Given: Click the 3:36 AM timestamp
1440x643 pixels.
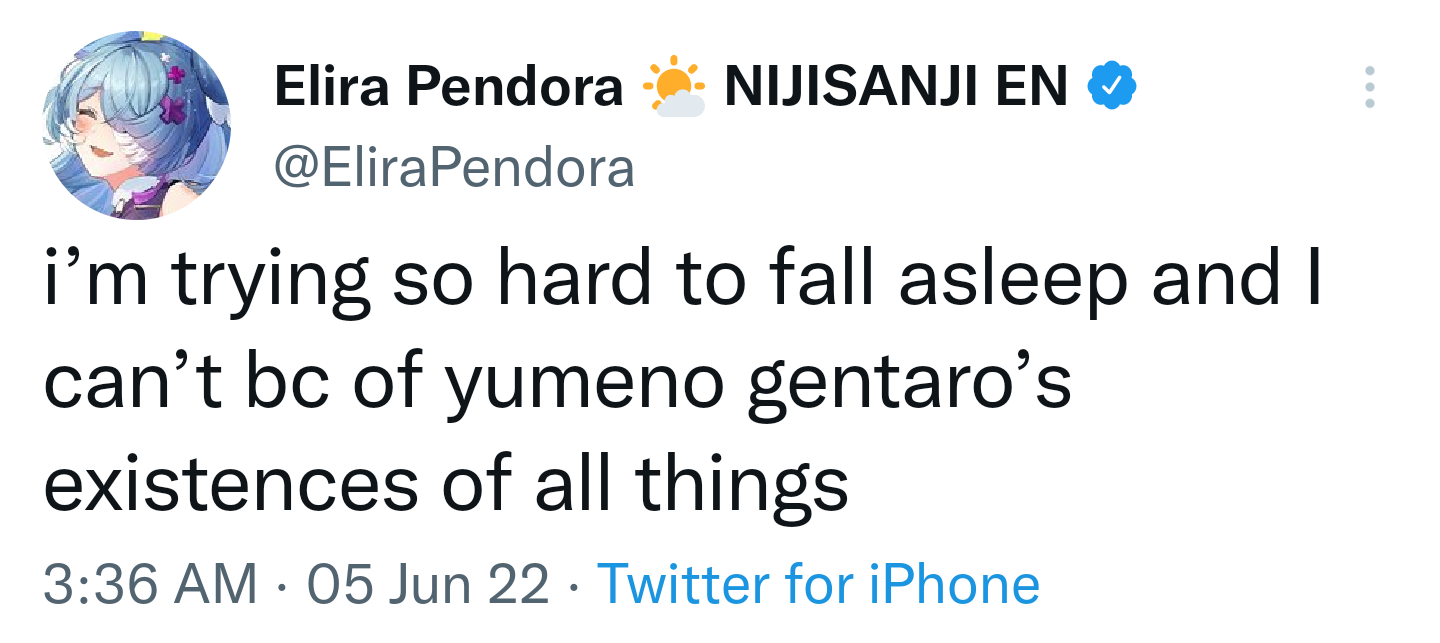Looking at the screenshot, I should pos(150,584).
